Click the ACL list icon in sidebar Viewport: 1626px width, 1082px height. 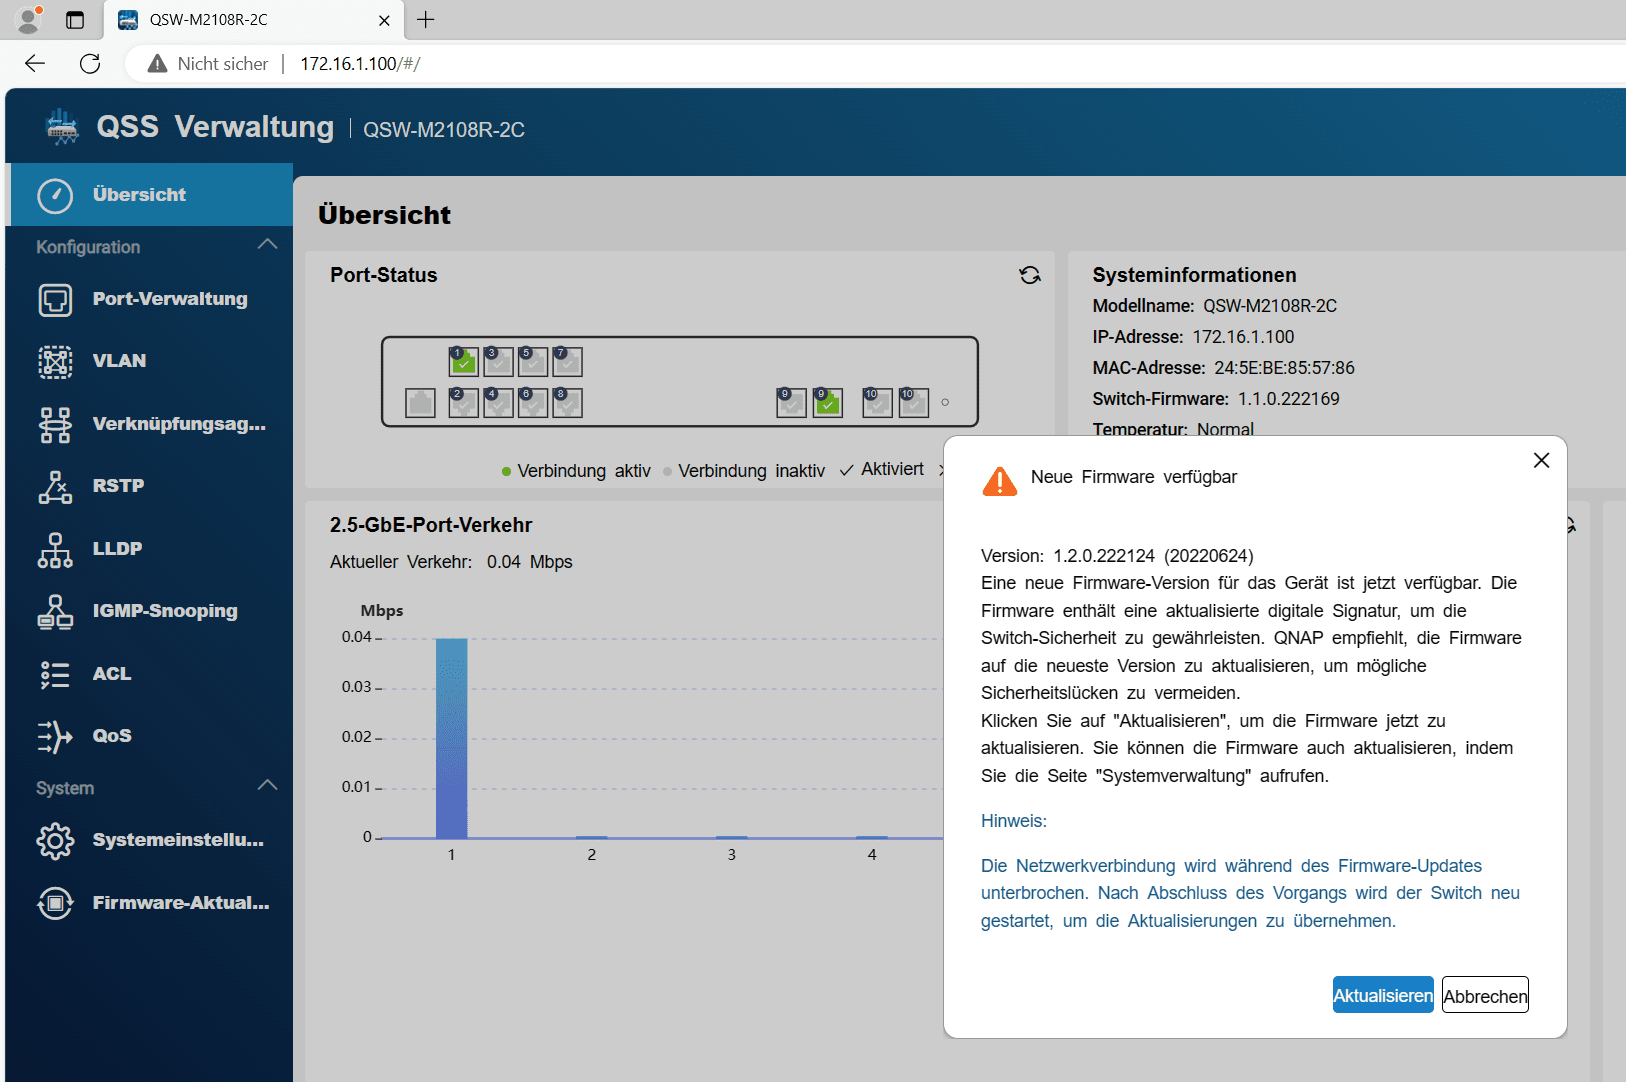55,674
